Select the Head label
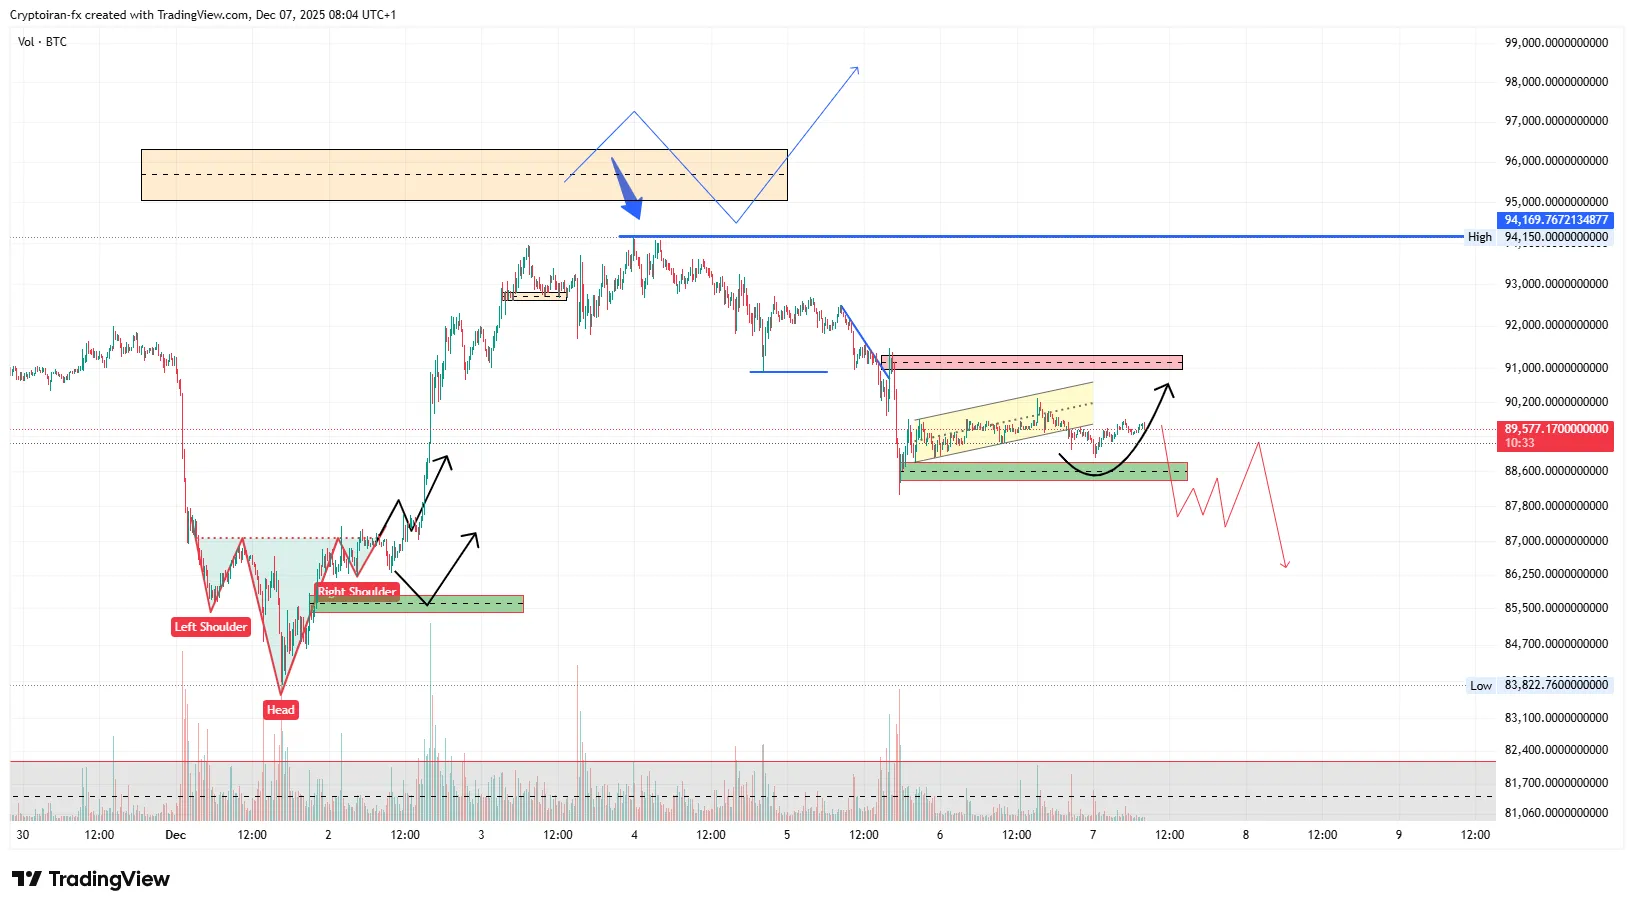1634x909 pixels. [281, 710]
